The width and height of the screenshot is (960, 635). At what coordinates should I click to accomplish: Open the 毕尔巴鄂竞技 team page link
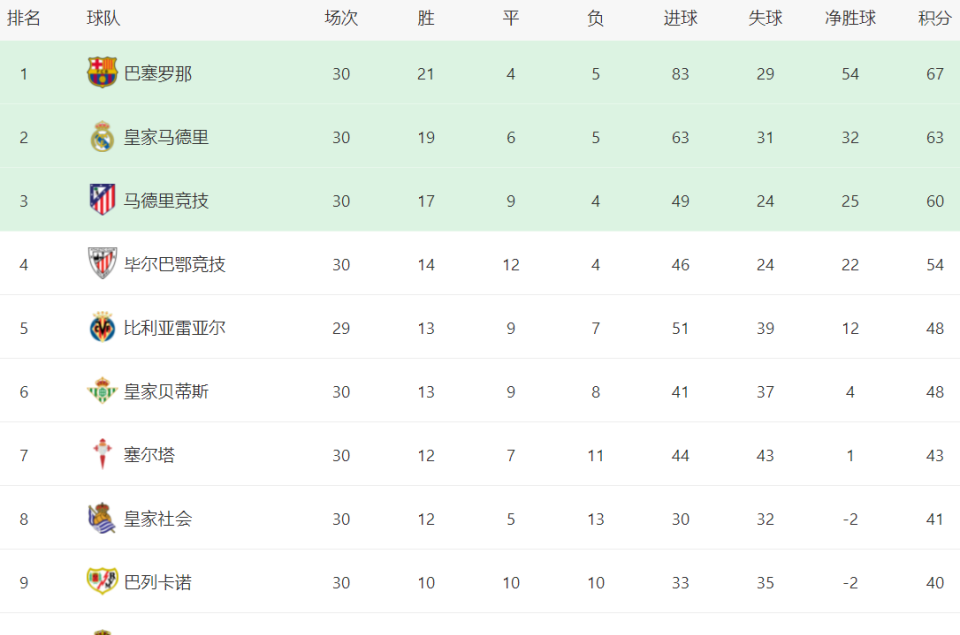[x=174, y=265]
